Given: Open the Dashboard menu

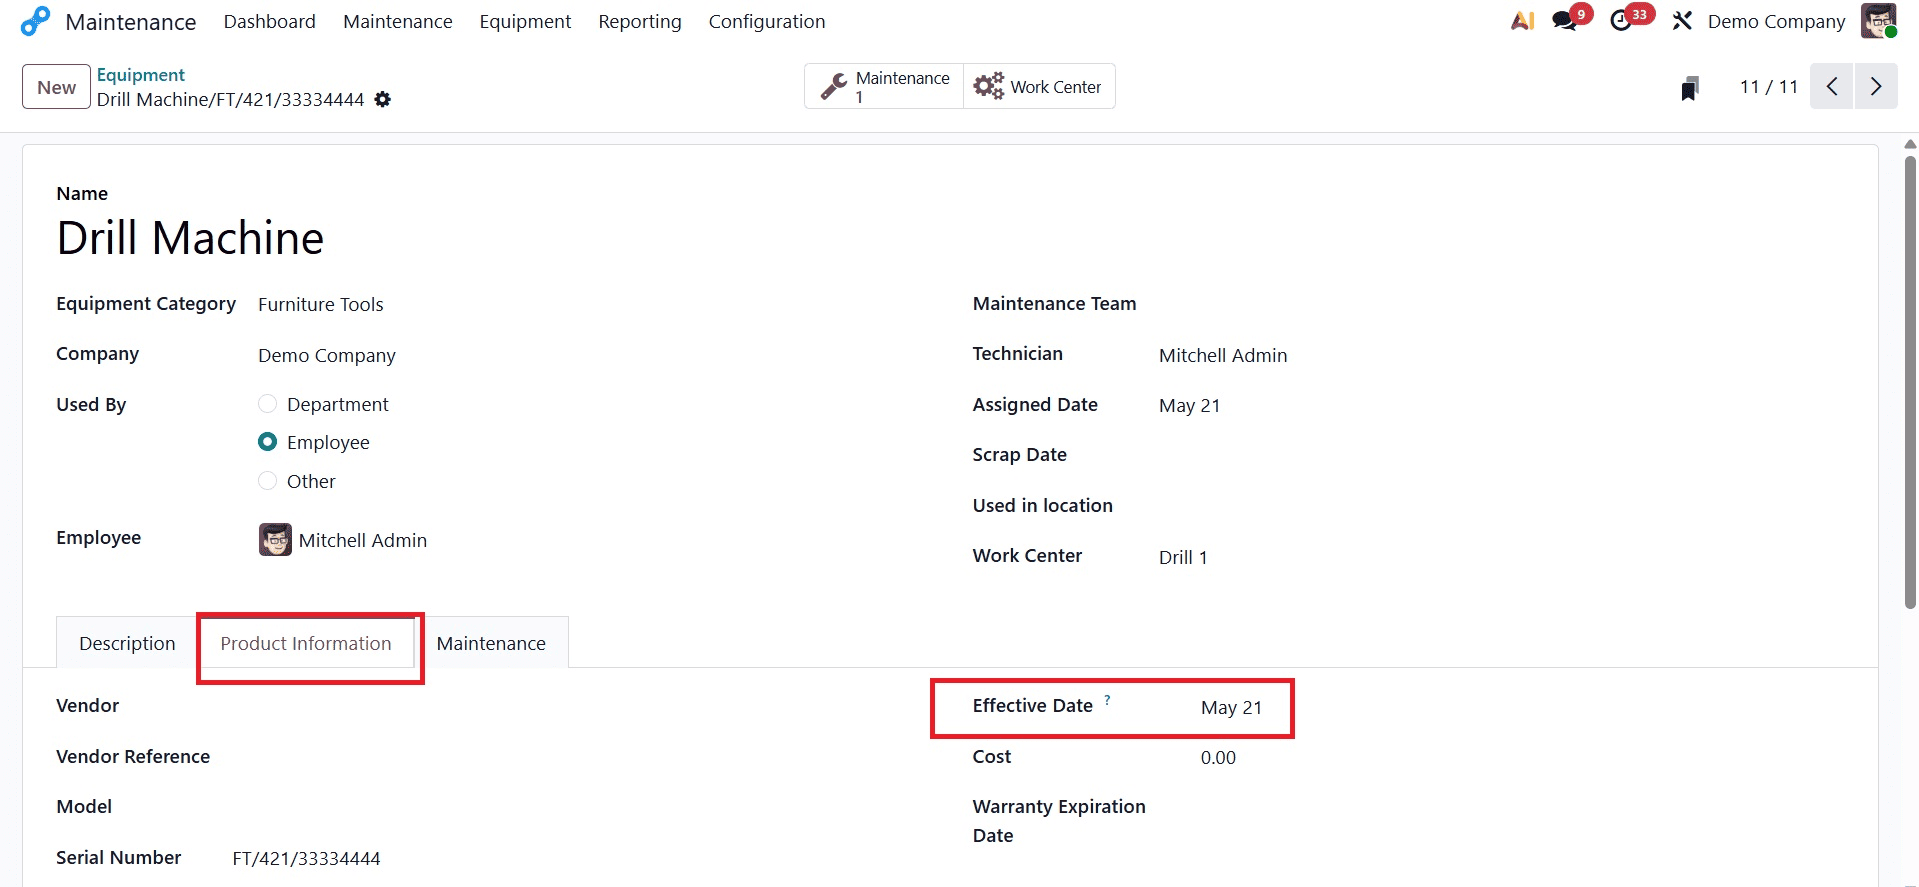Looking at the screenshot, I should 269,21.
